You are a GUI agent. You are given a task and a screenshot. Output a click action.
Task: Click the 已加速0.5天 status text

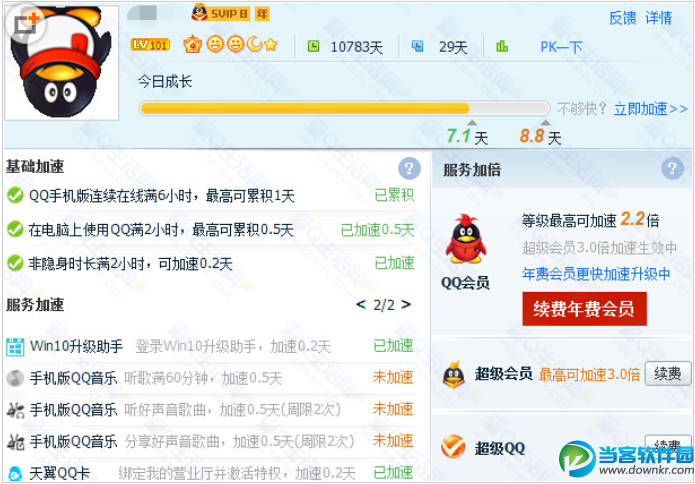pyautogui.click(x=377, y=230)
